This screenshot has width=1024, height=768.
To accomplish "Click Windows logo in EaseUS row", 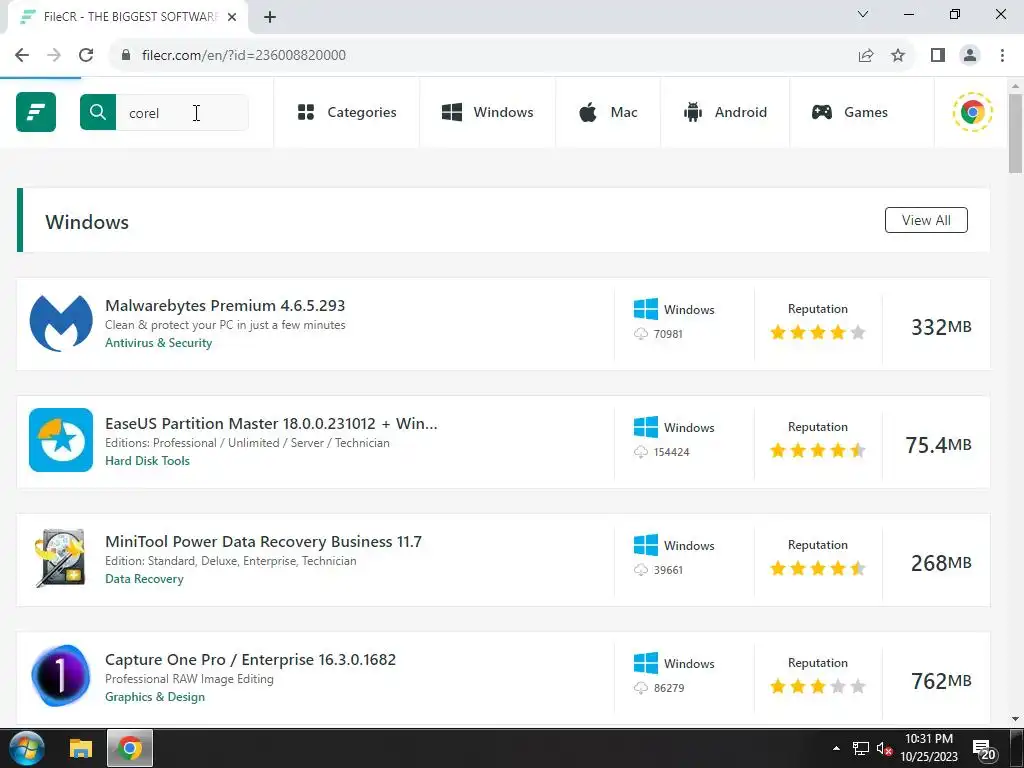I will pyautogui.click(x=646, y=427).
